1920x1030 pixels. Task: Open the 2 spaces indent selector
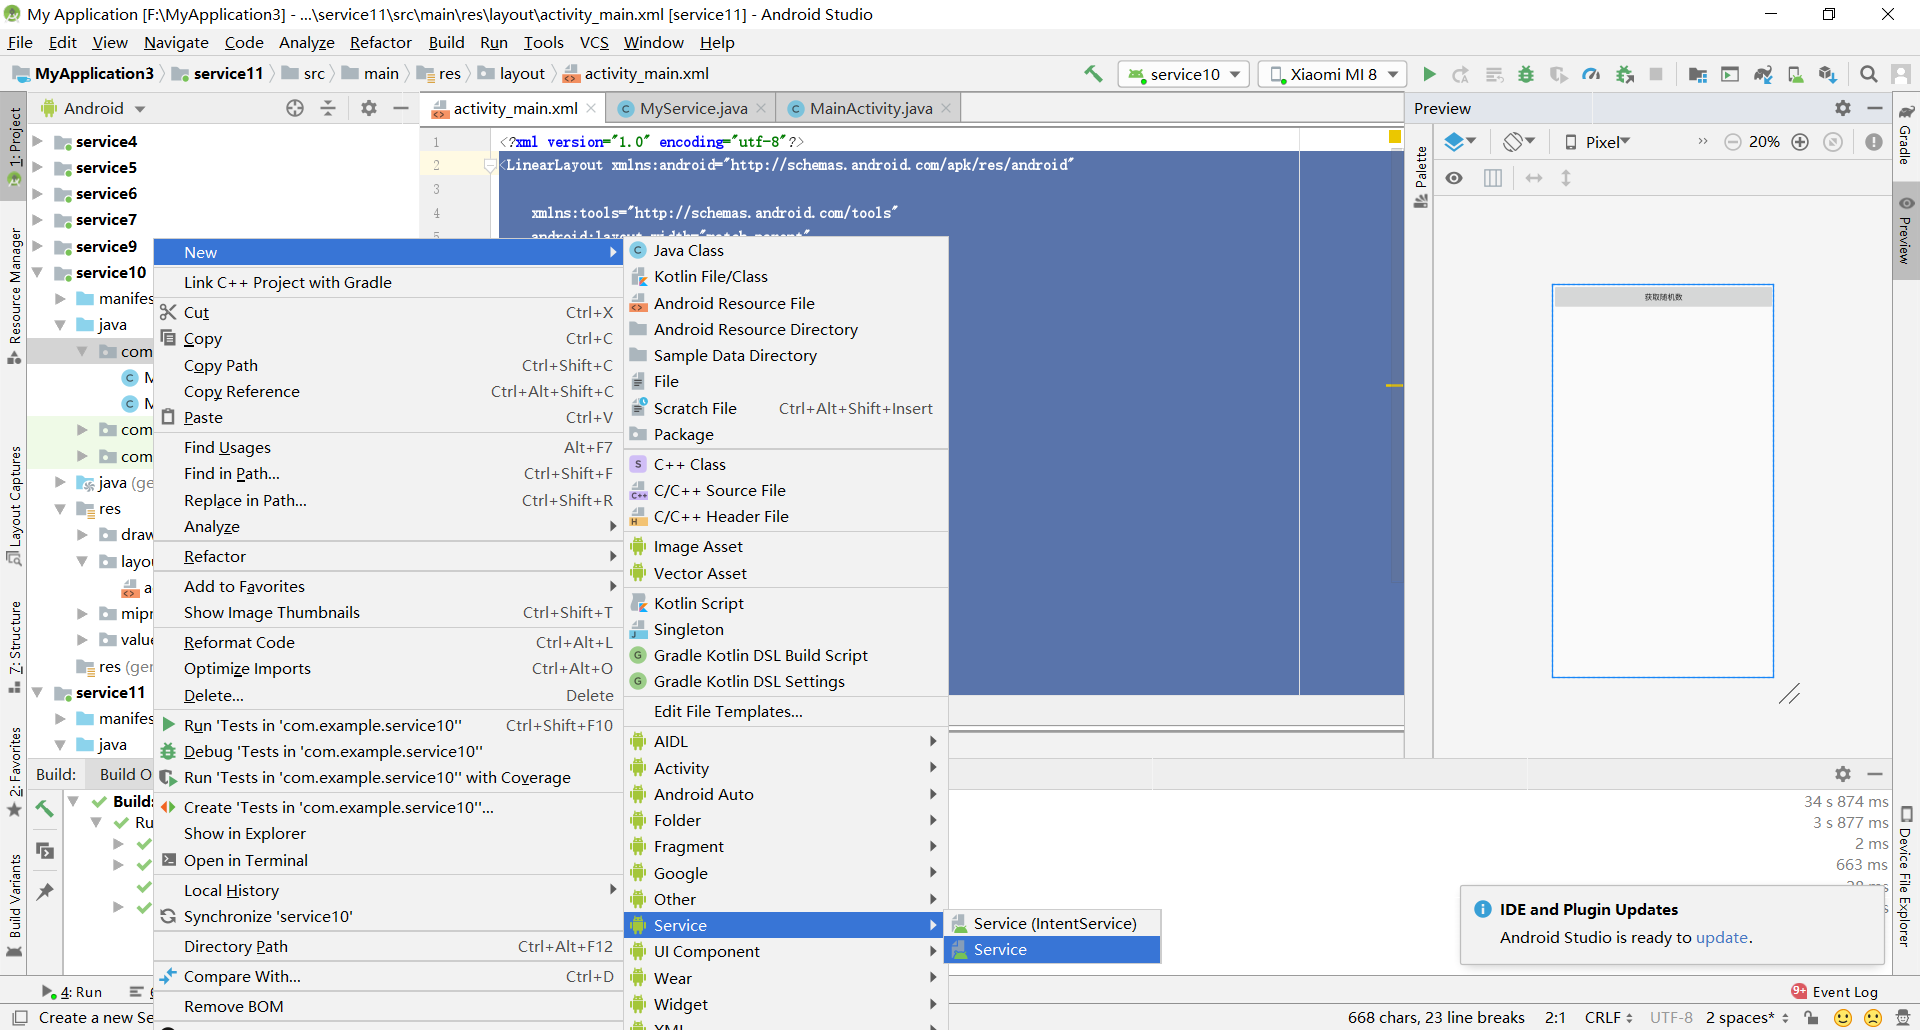pyautogui.click(x=1746, y=1018)
